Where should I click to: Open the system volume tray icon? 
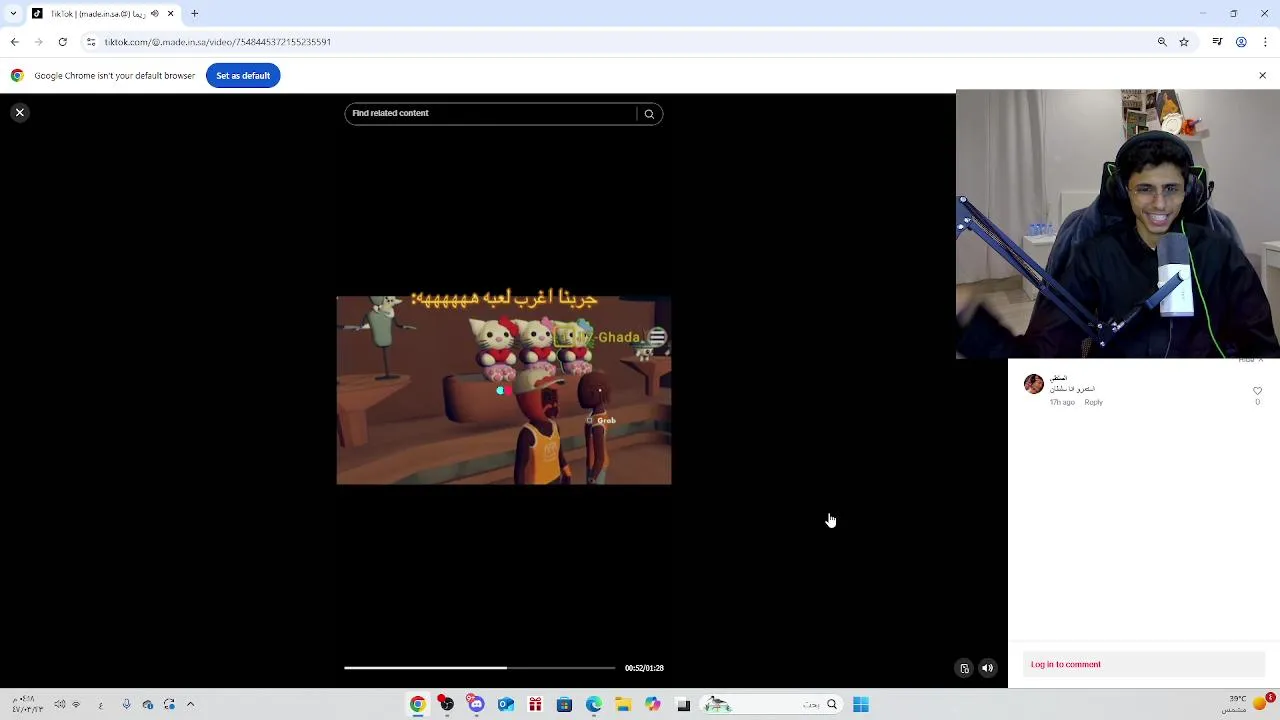coord(60,705)
